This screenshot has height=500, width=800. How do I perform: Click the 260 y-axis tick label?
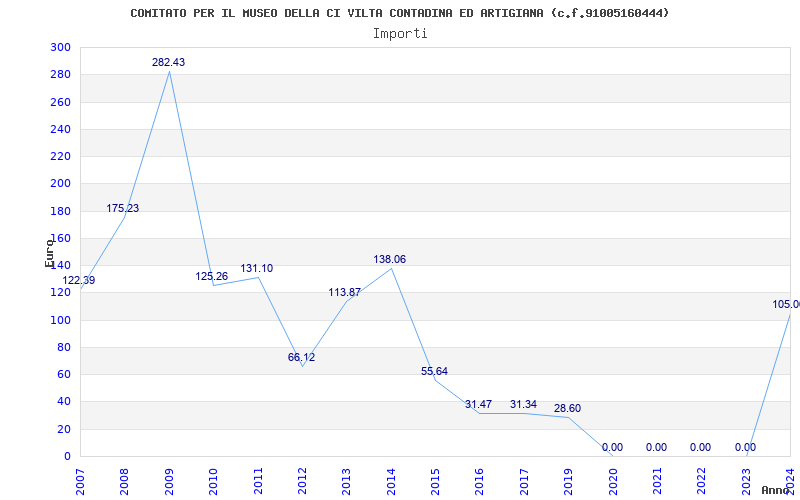click(x=61, y=102)
